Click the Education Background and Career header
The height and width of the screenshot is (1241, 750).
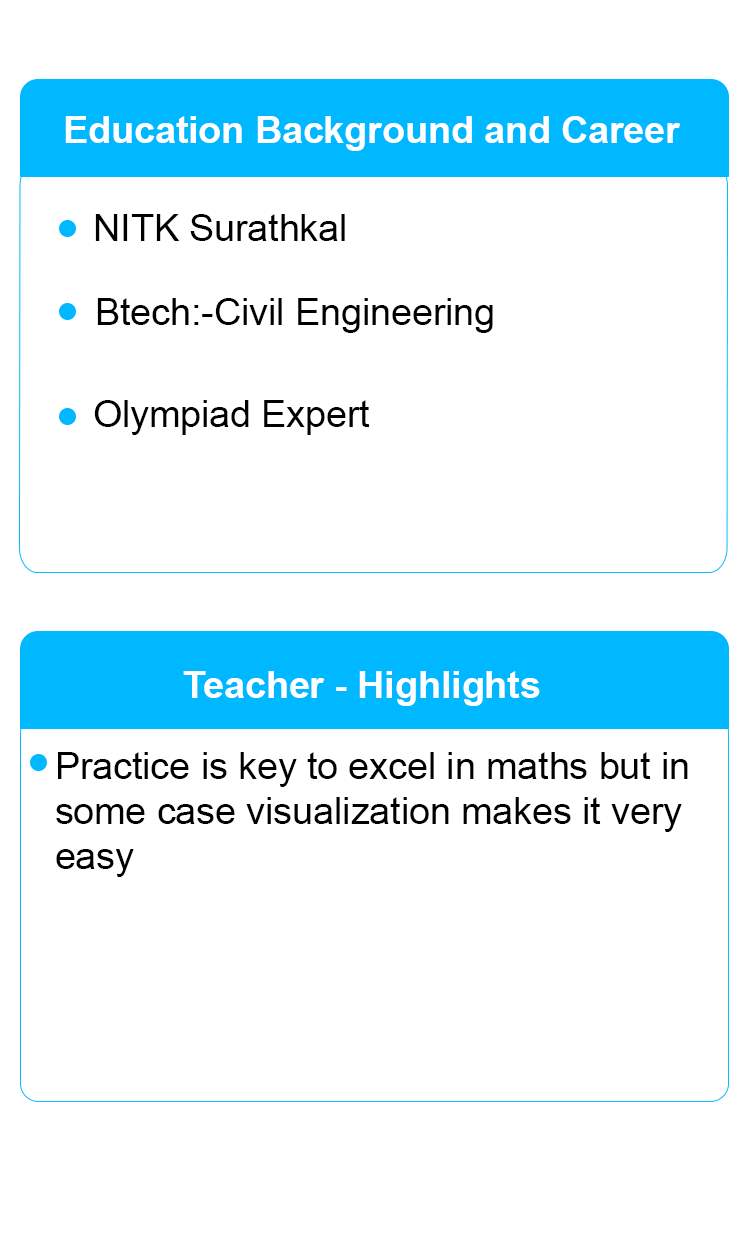372,131
